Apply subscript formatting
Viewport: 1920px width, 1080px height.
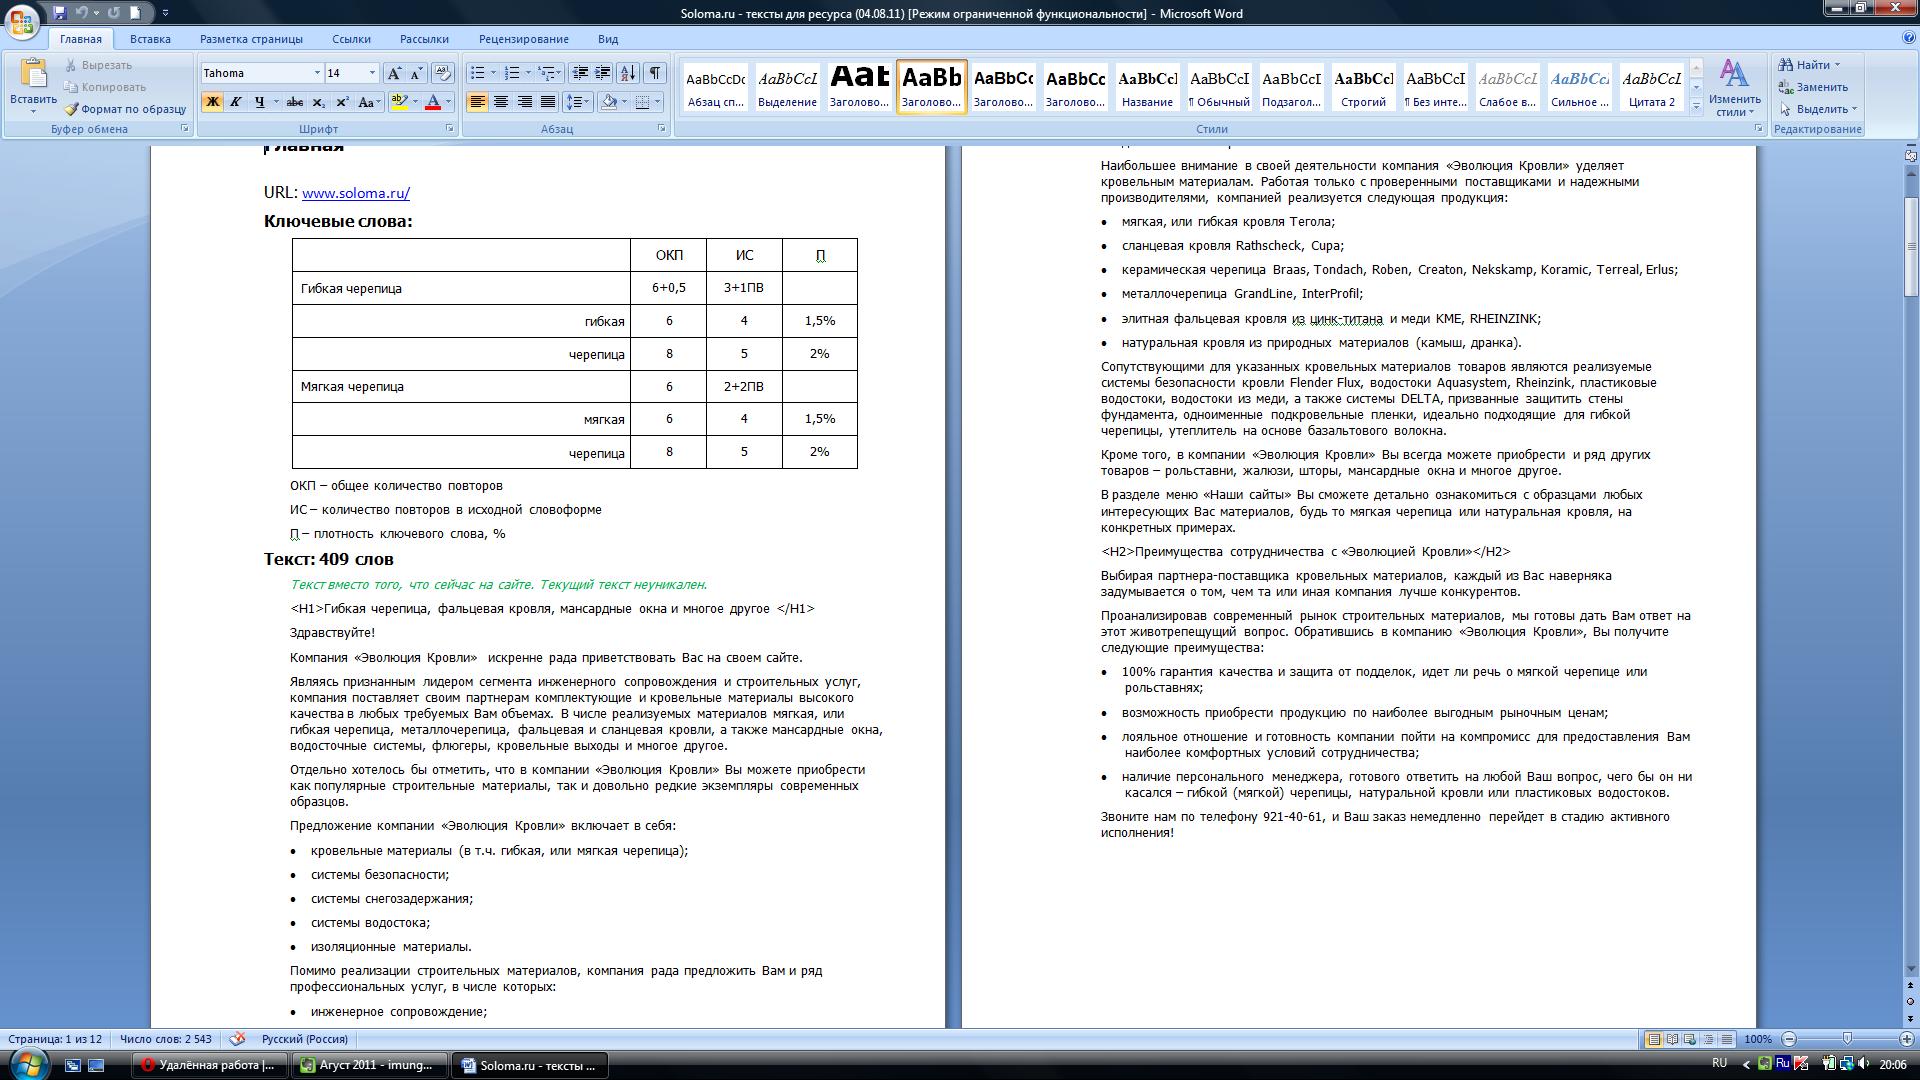(318, 102)
